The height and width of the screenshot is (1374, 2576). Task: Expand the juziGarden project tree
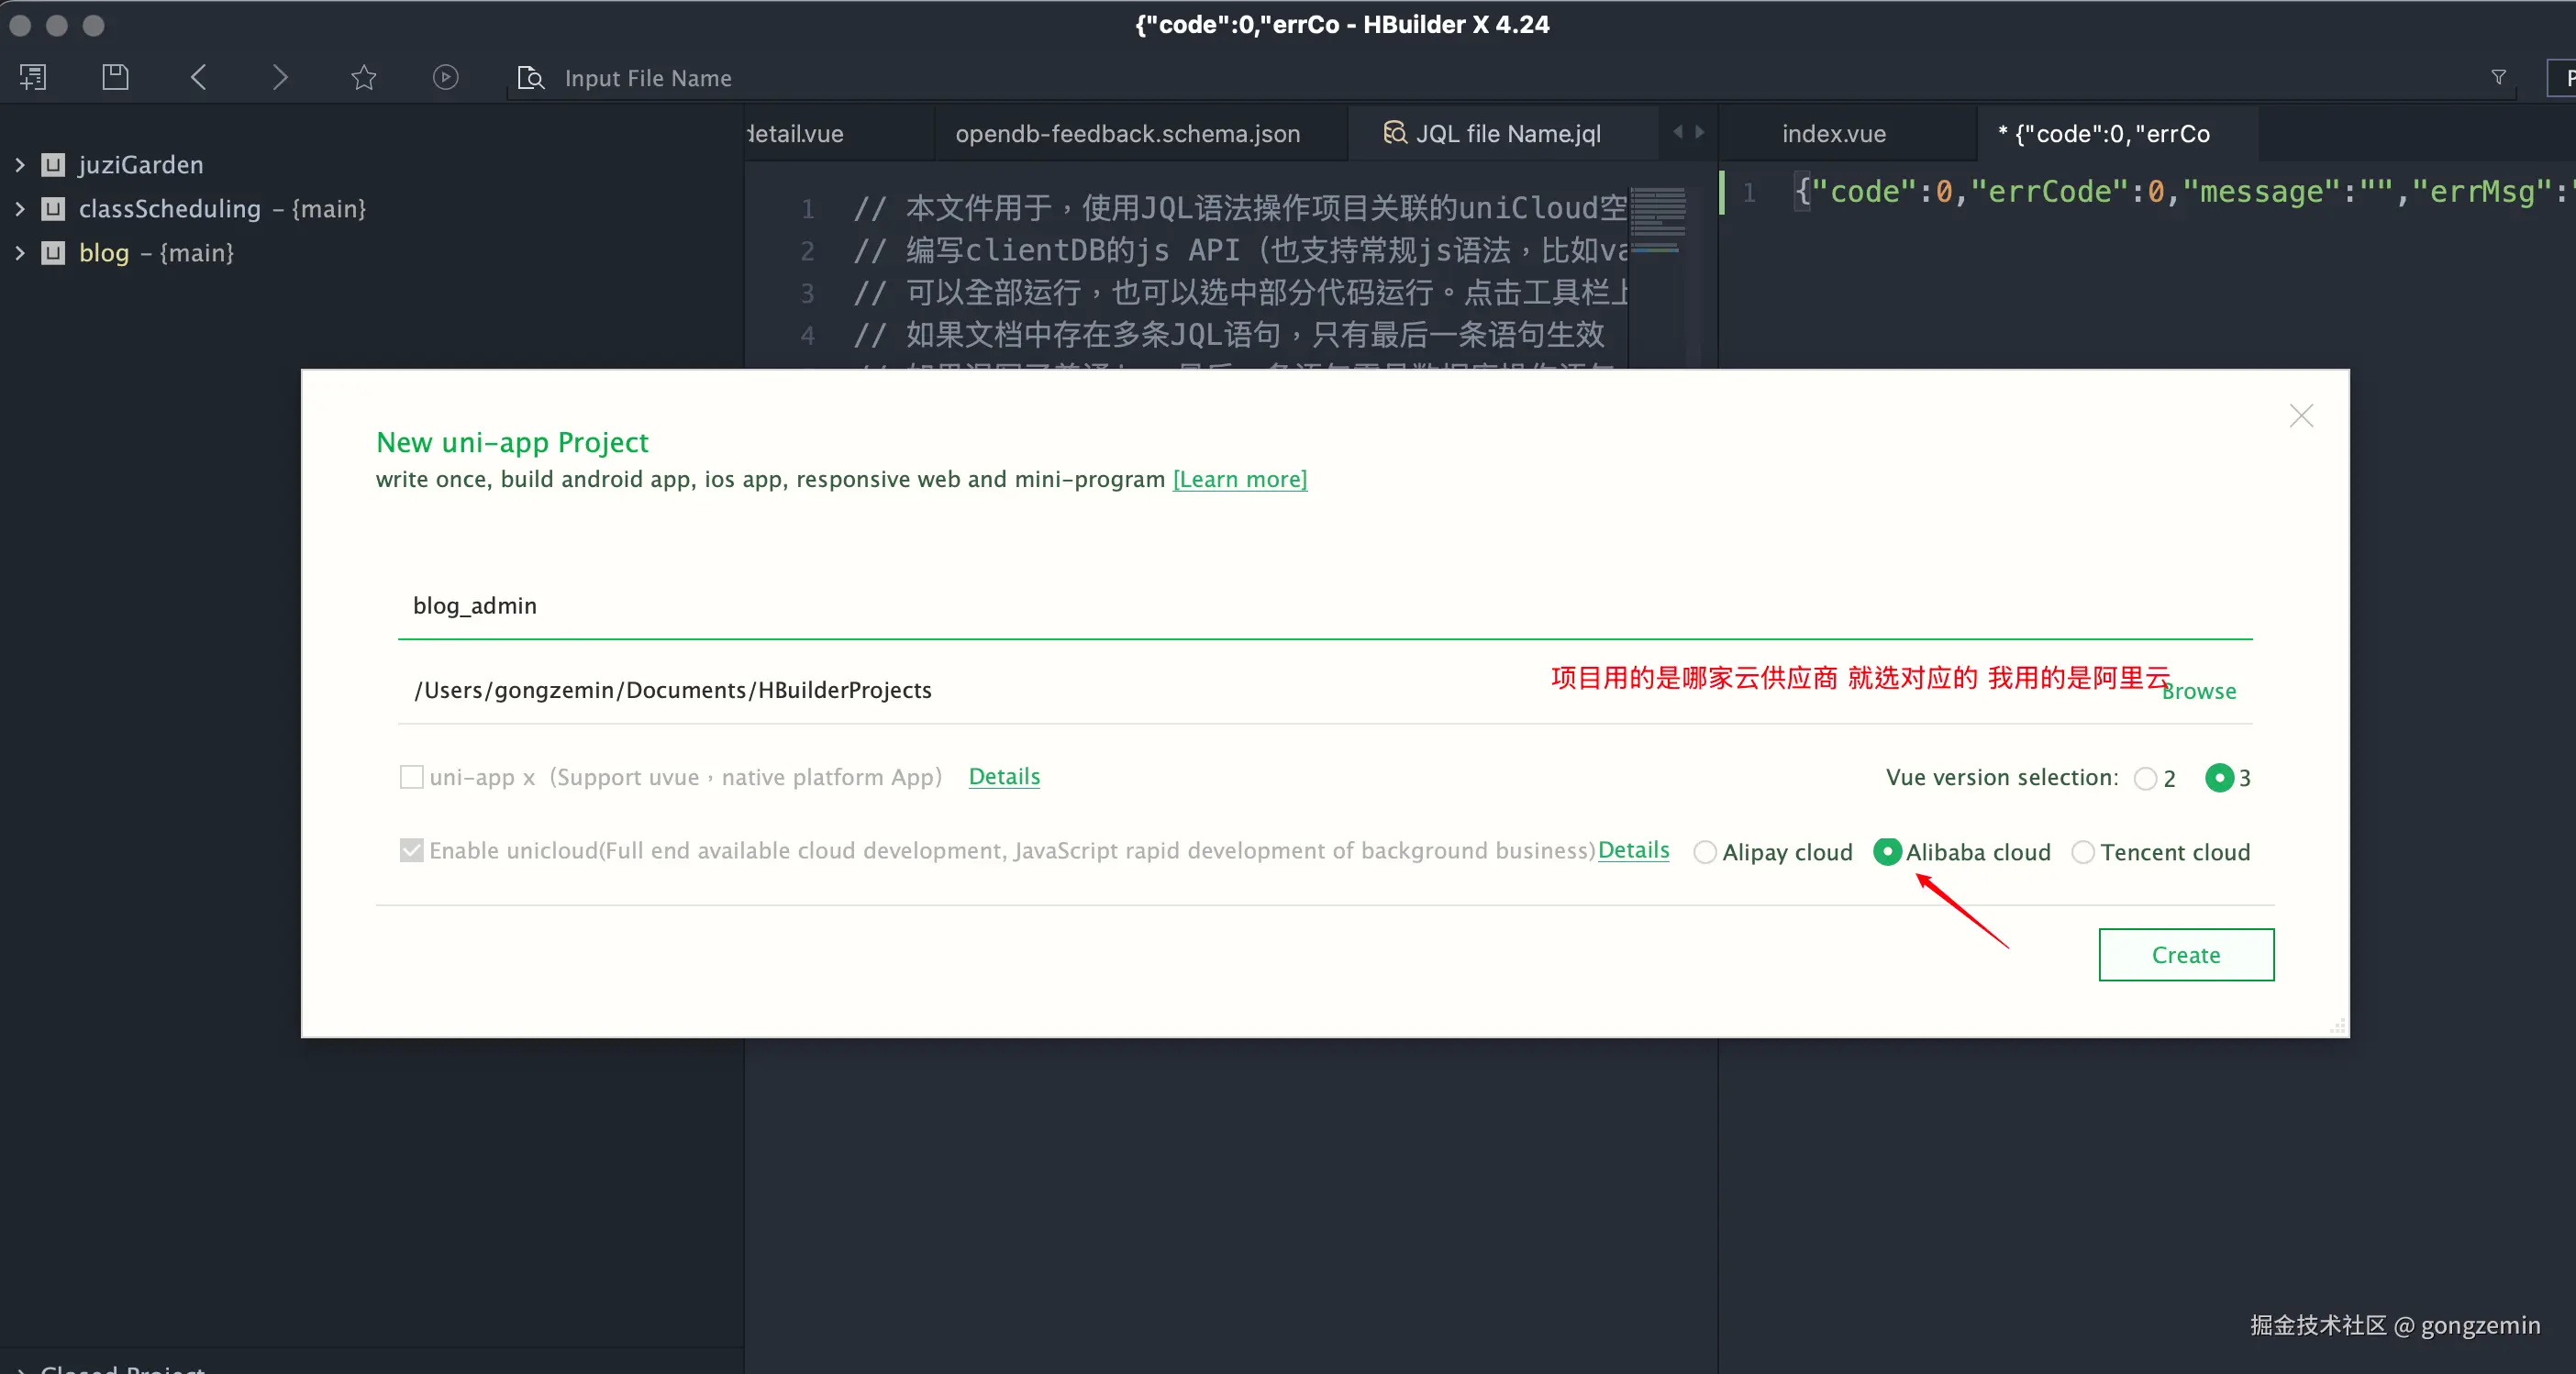pos(20,164)
